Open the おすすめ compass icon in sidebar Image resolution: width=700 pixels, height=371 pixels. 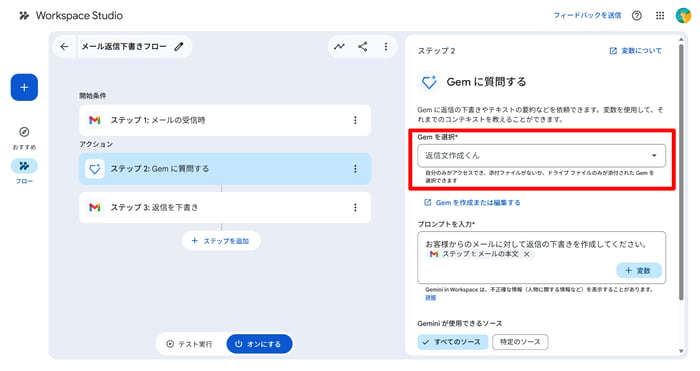click(24, 132)
